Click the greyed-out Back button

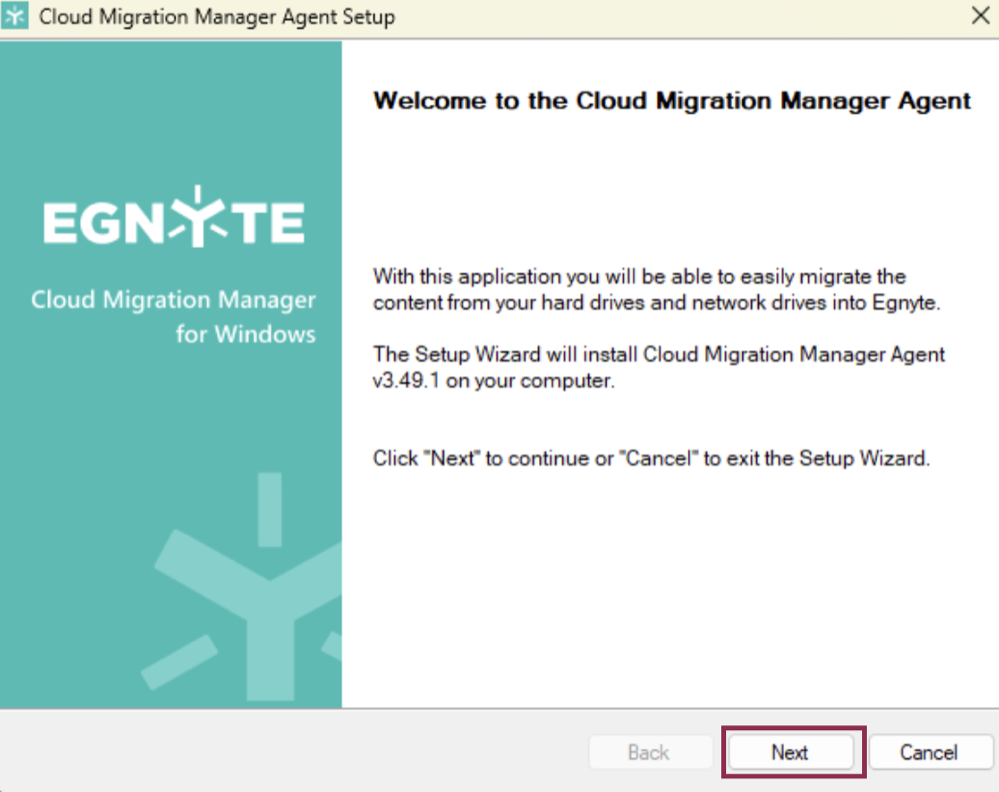(649, 753)
